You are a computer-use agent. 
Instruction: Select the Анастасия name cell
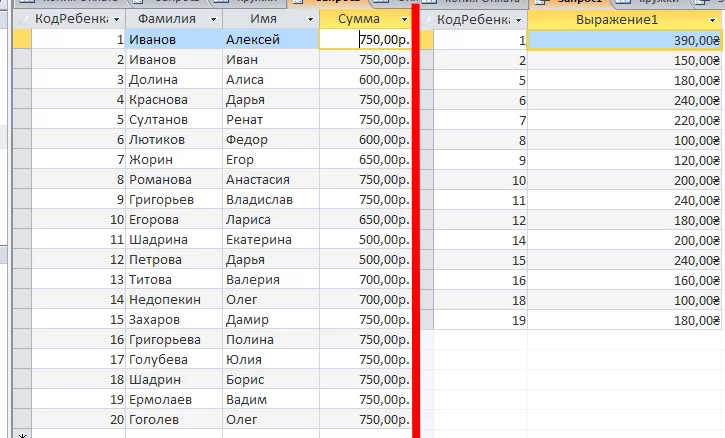[x=270, y=180]
